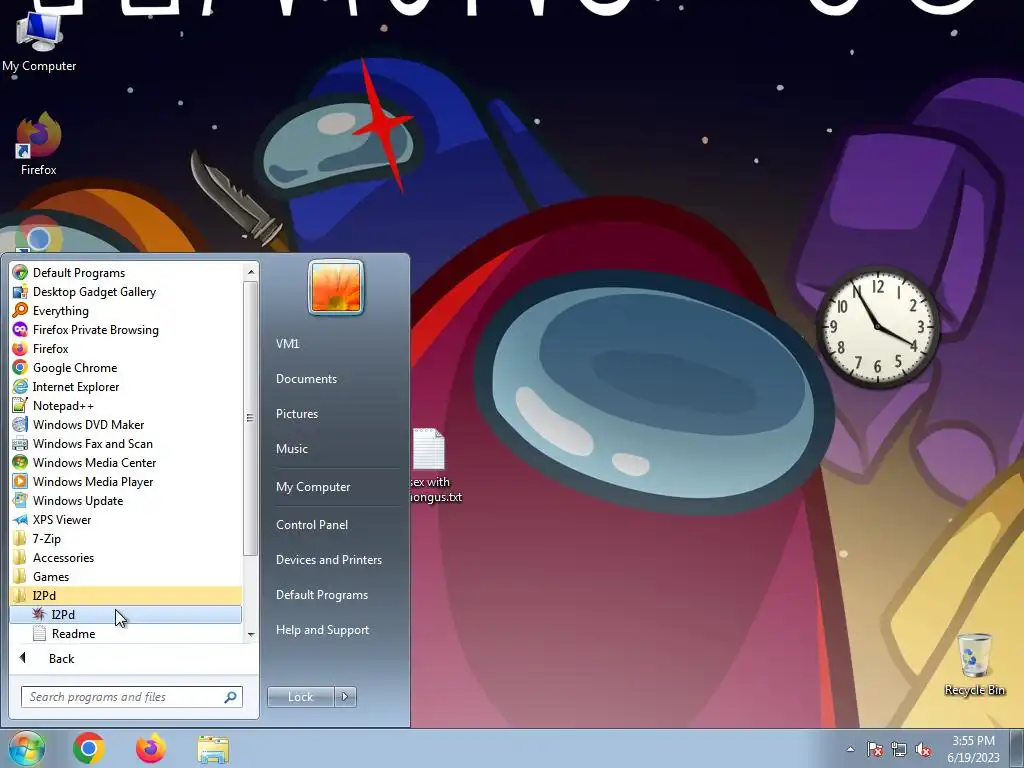Click the network status tray icon
Image resolution: width=1024 pixels, height=768 pixels.
[899, 749]
